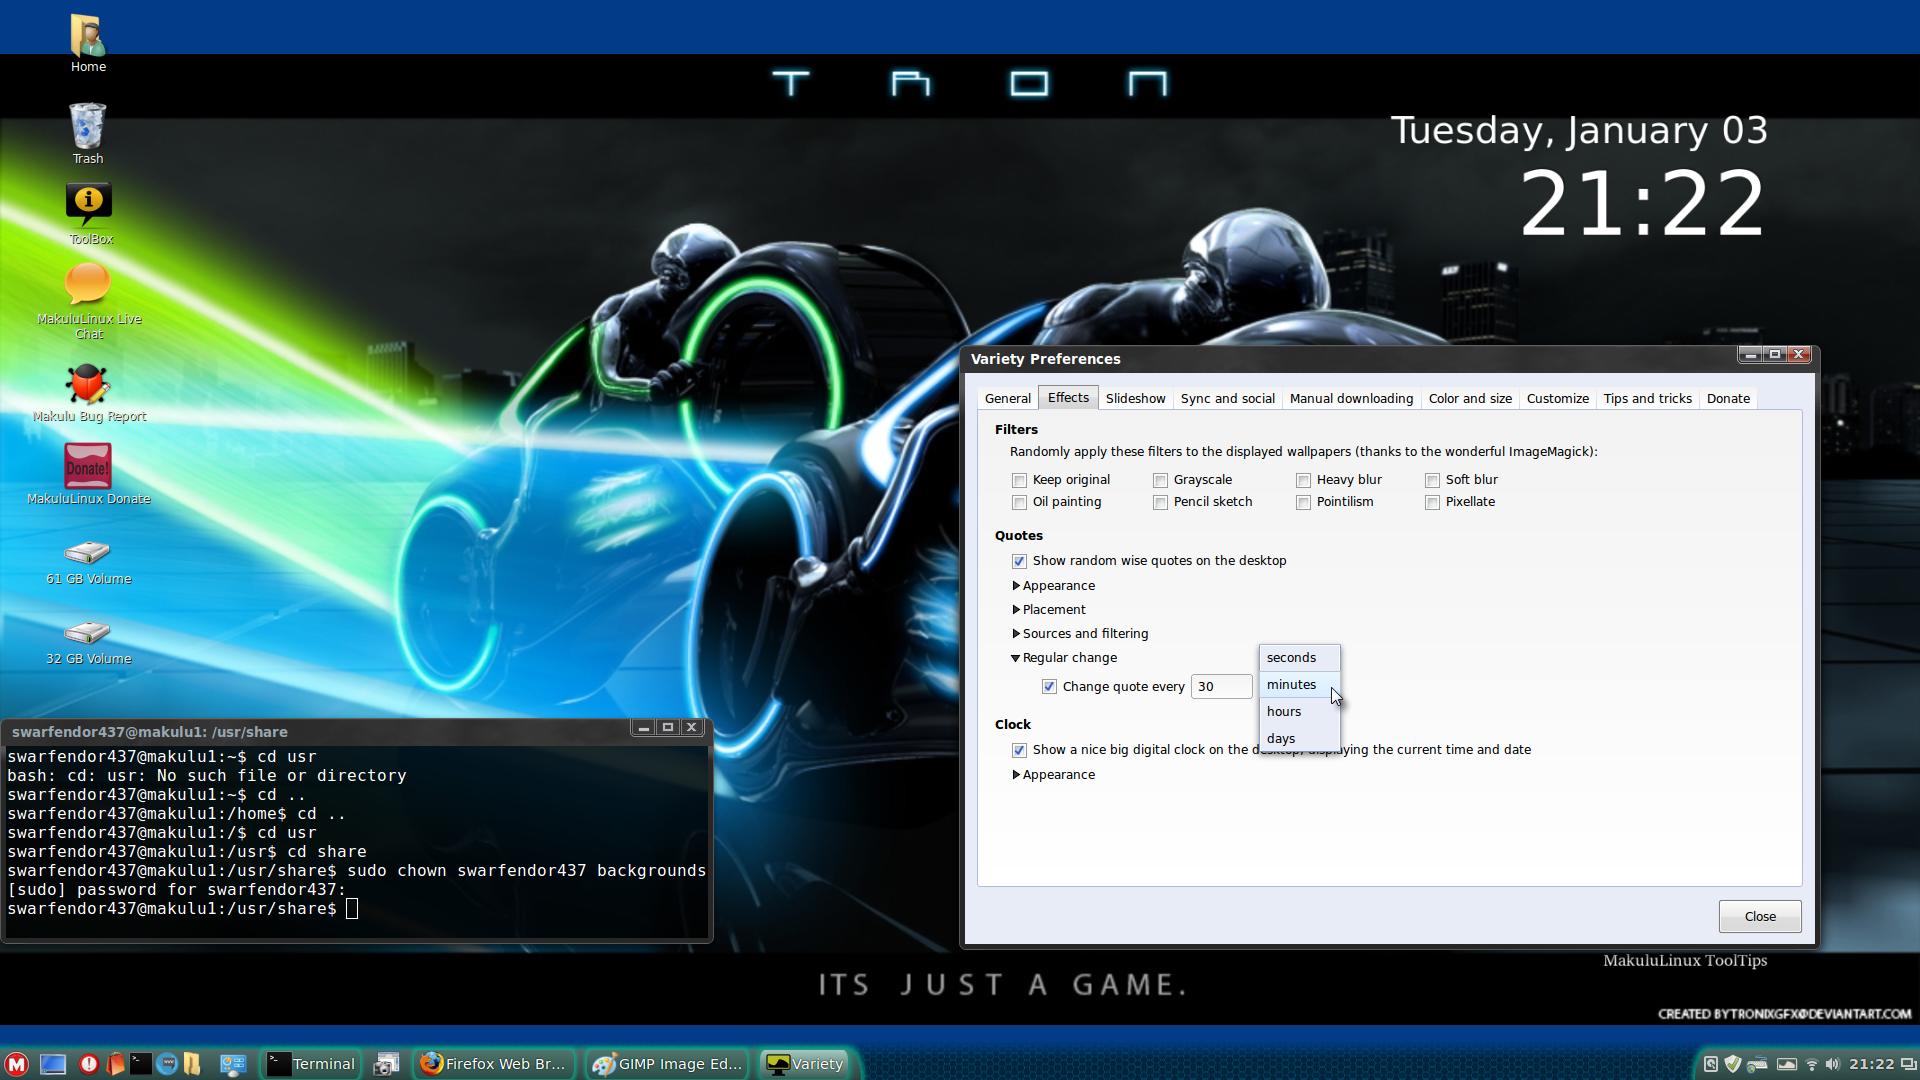The height and width of the screenshot is (1080, 1920).
Task: Uncheck Change quote every checkbox
Action: tap(1049, 687)
